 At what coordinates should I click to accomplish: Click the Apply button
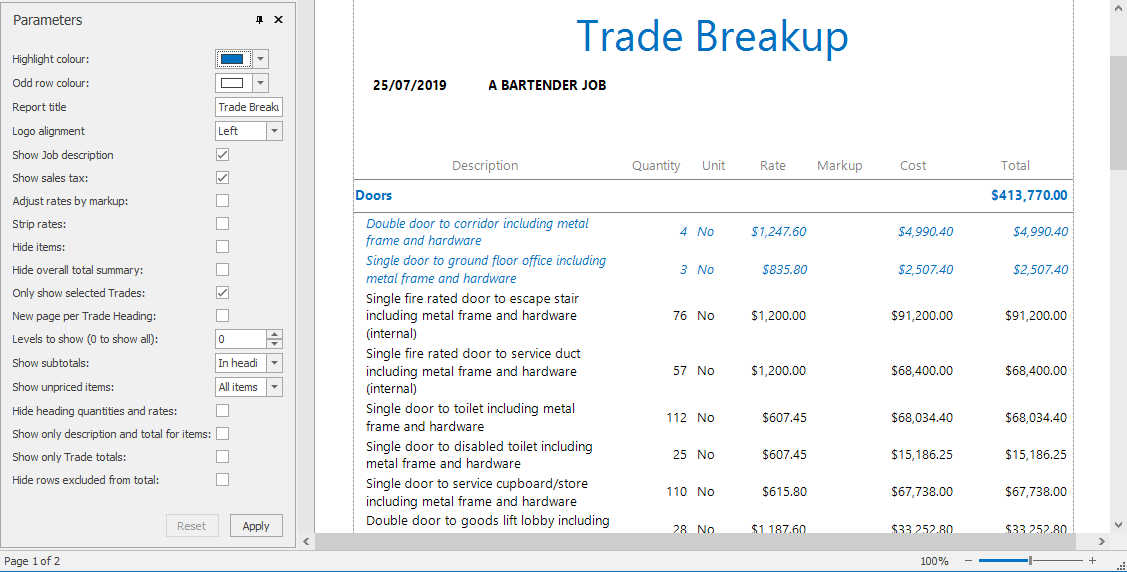coord(256,526)
